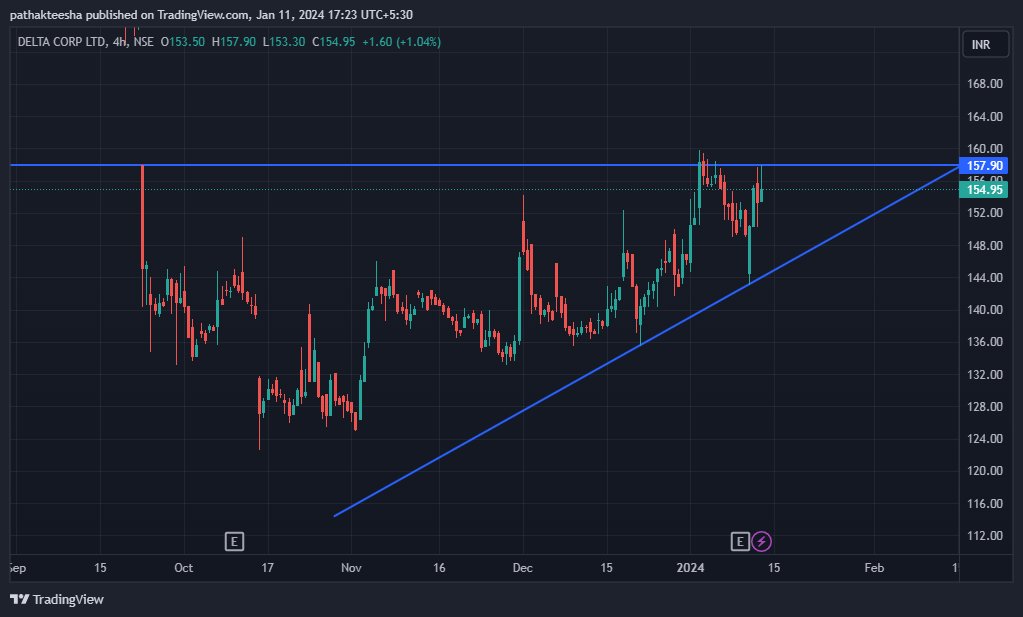Click the Dec date label on the time axis
Viewport: 1023px width, 617px height.
(523, 568)
